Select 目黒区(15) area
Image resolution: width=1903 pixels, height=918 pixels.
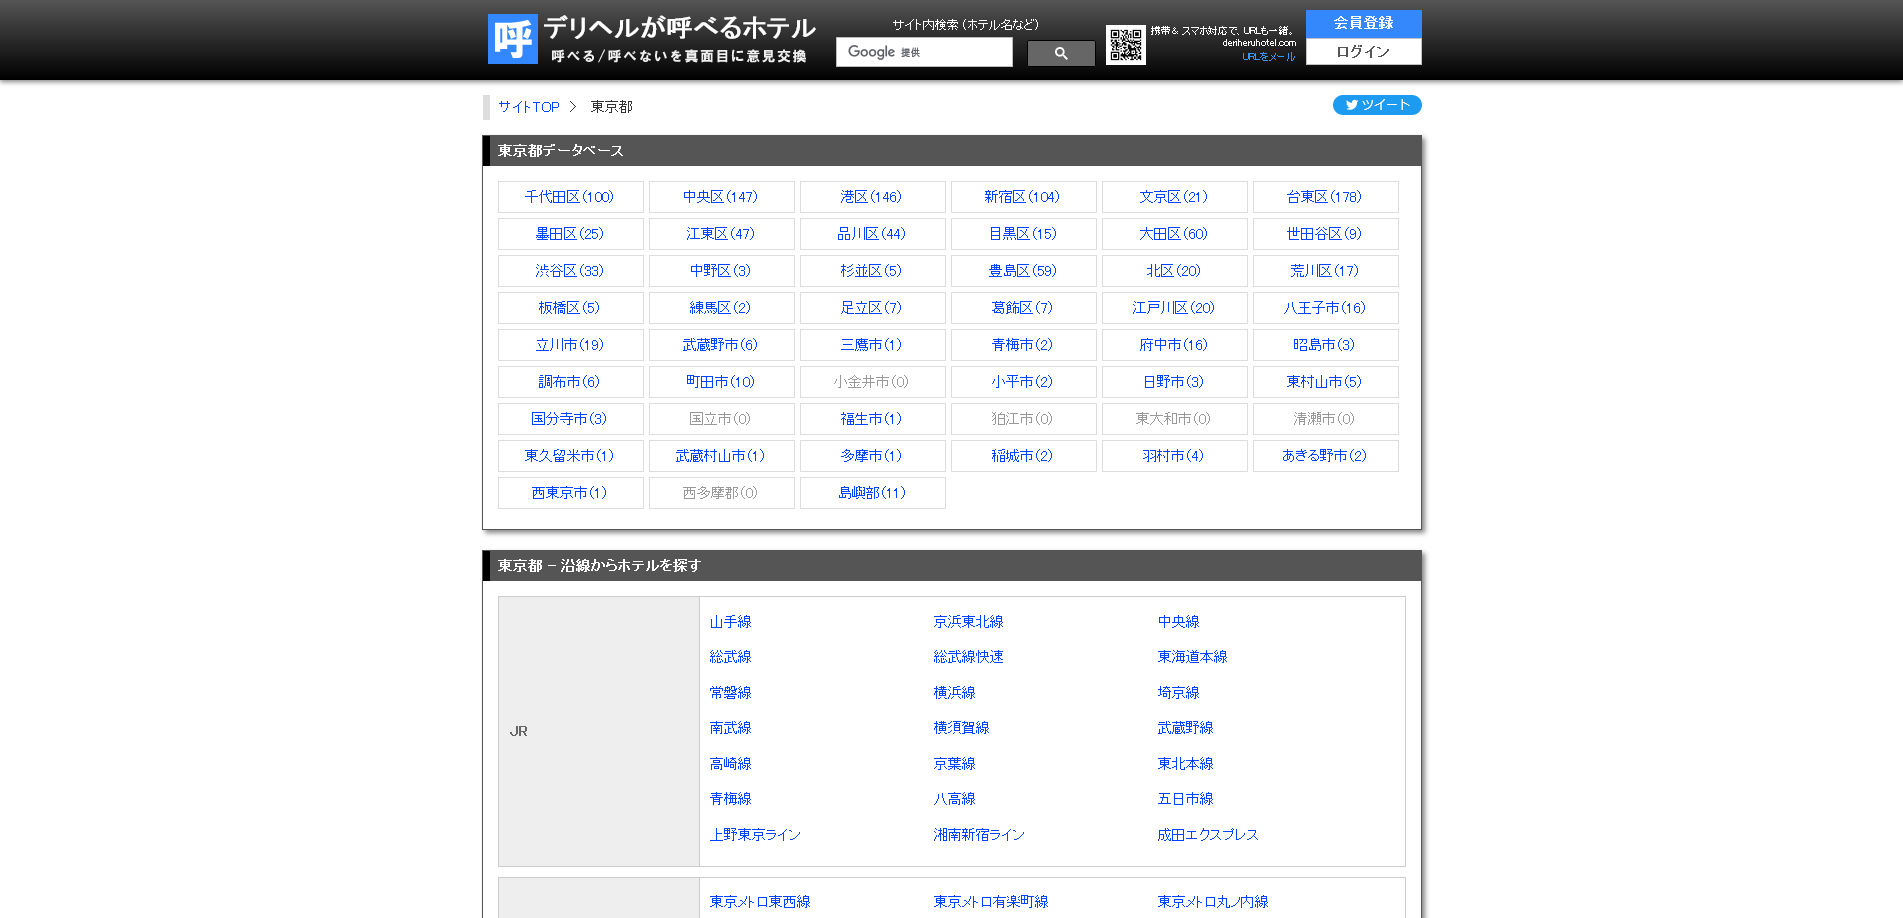pos(1023,234)
